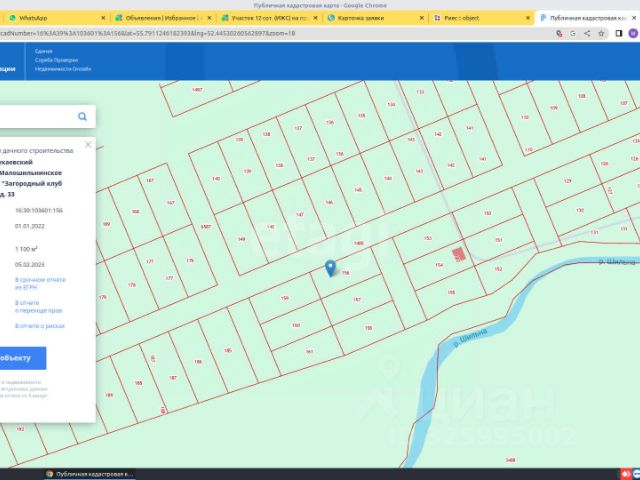Click the search magnifier icon

tap(82, 117)
